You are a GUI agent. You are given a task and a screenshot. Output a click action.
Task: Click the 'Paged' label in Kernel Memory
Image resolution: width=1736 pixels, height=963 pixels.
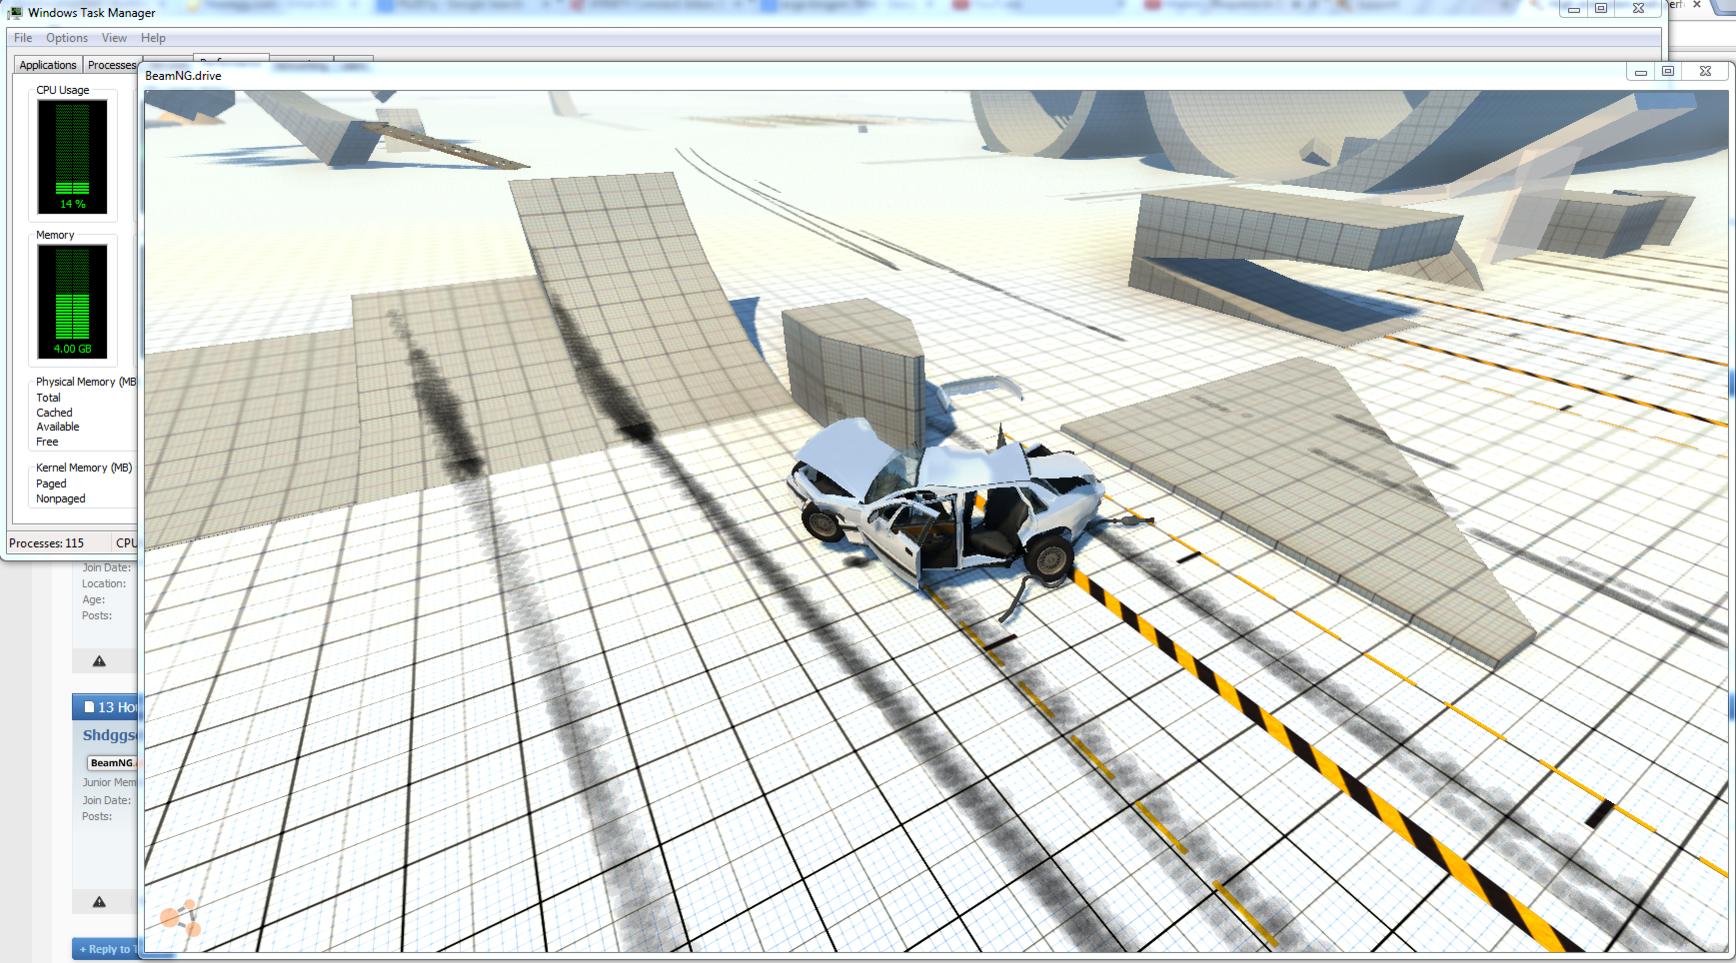(51, 484)
